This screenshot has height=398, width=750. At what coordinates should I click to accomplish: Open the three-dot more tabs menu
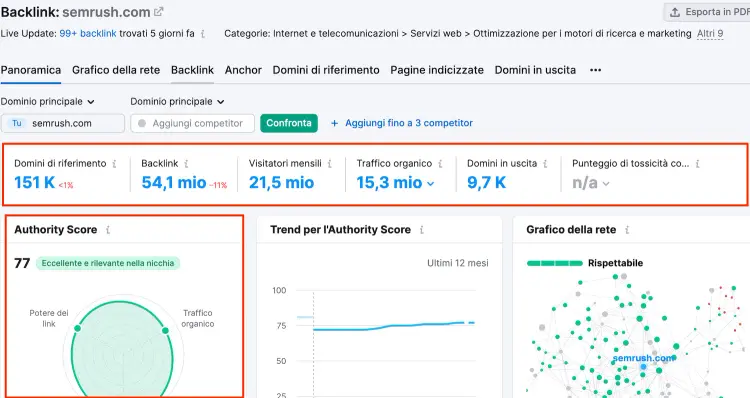coord(596,70)
